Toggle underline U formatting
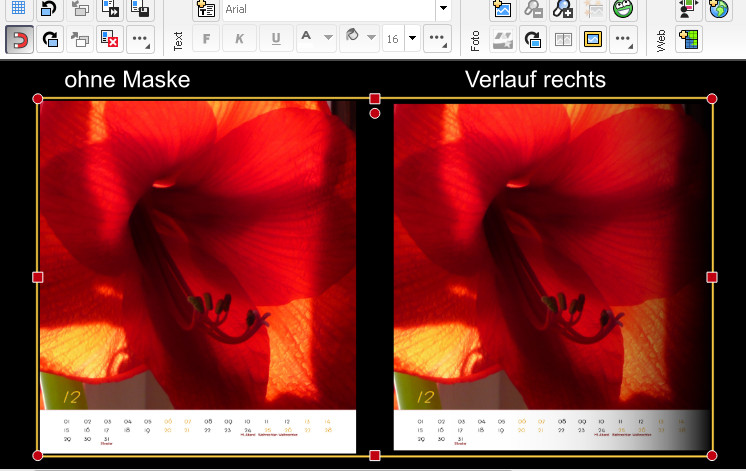 [x=276, y=39]
